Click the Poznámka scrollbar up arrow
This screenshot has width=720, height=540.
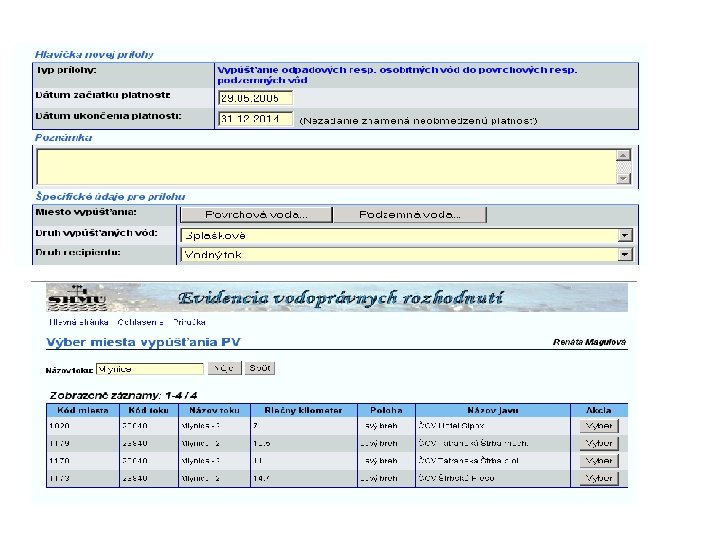[x=623, y=155]
